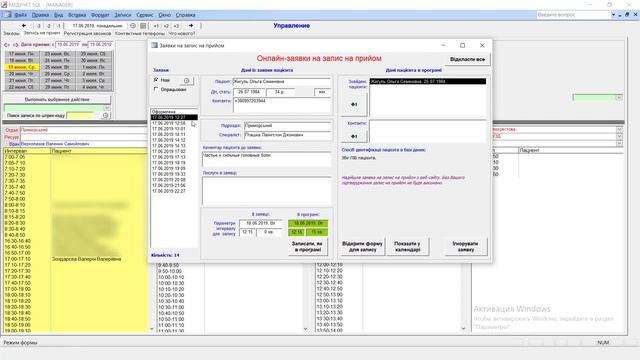The height and width of the screenshot is (360, 640).
Task: Open the Сервис menu
Action: coord(145,15)
